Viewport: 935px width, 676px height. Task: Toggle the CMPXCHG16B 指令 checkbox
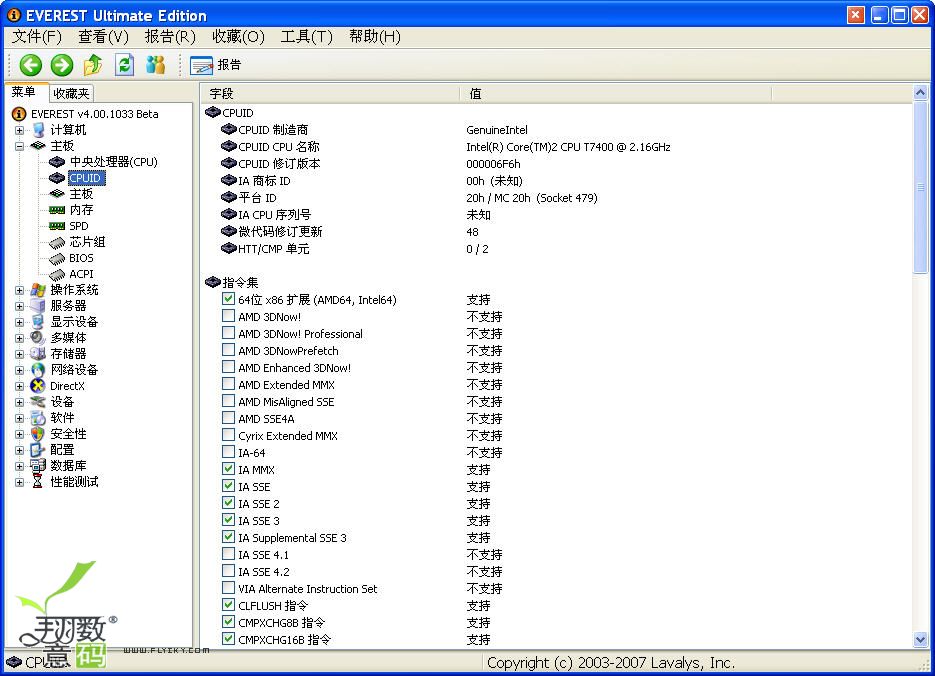[228, 638]
